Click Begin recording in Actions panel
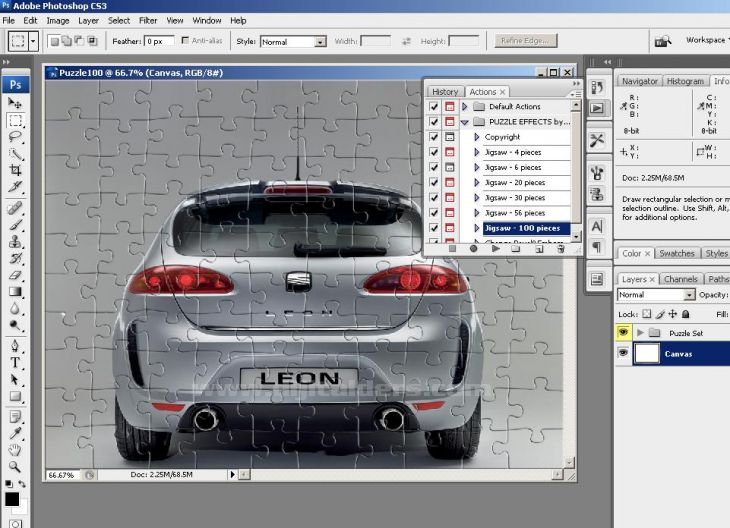The image size is (730, 528). tap(473, 249)
